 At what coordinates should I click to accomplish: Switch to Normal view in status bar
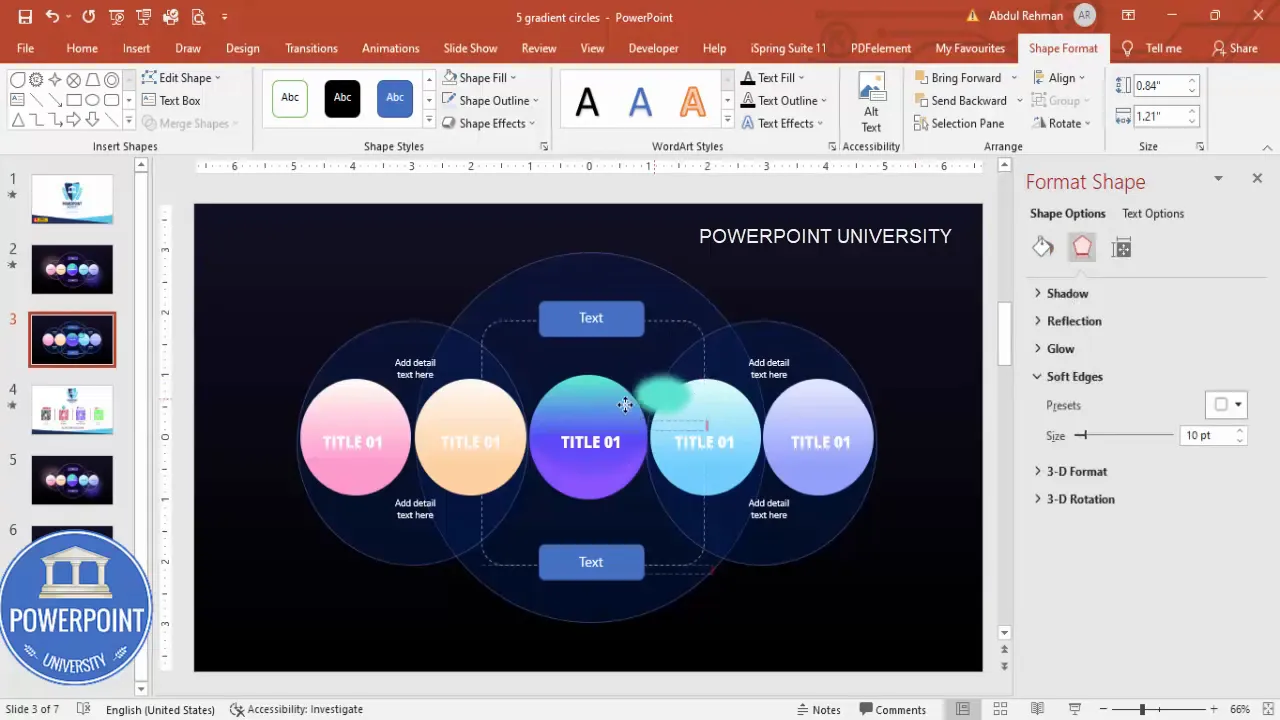tap(962, 709)
